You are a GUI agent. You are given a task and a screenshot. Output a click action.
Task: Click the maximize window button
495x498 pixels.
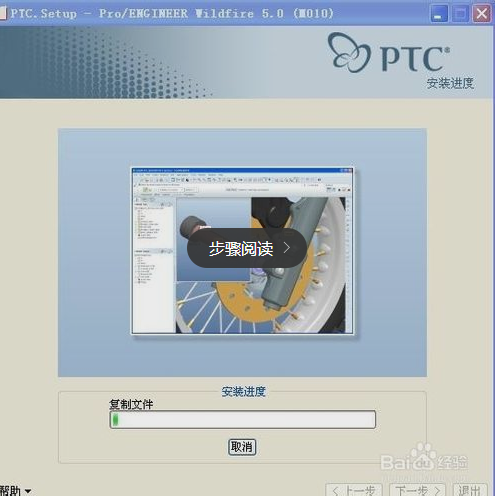tap(460, 14)
